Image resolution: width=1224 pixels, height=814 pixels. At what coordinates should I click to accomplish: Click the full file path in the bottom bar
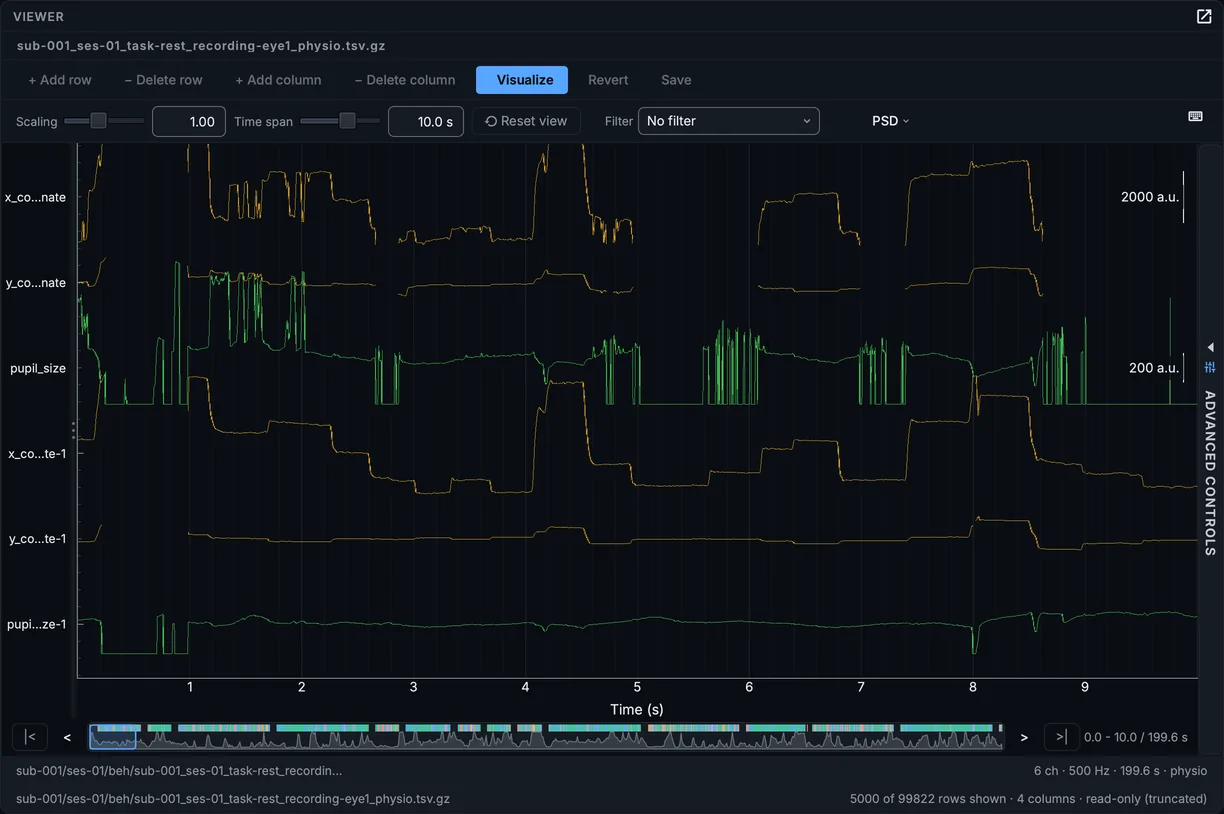(233, 799)
